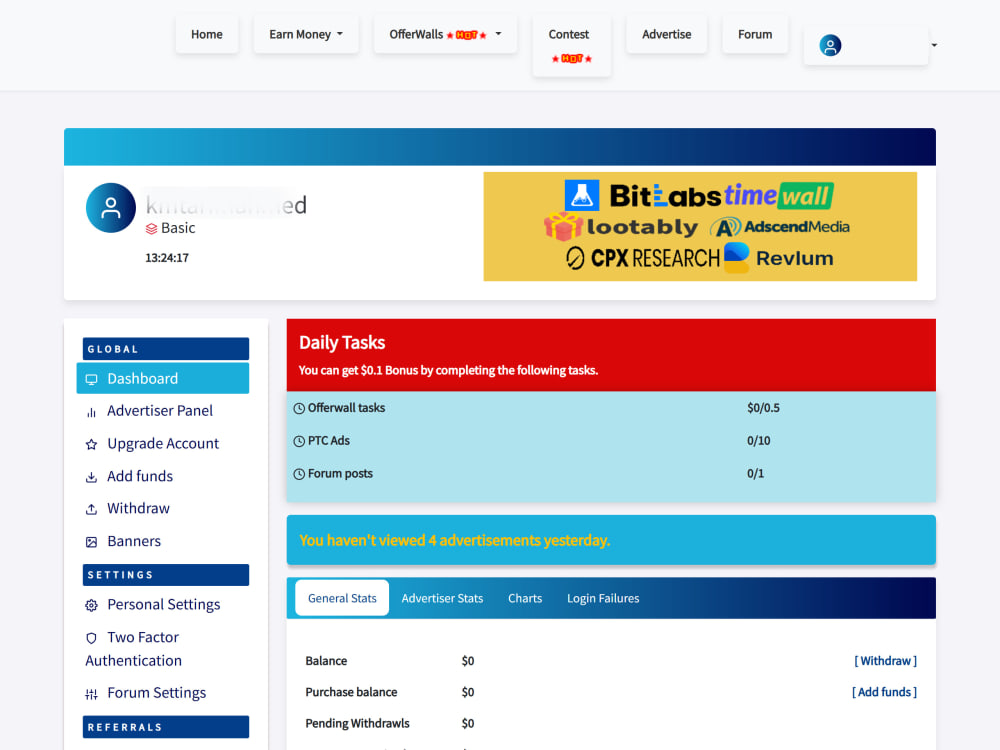The image size is (1000, 750).
Task: Click the PTC Ads clock icon
Action: pyautogui.click(x=299, y=441)
